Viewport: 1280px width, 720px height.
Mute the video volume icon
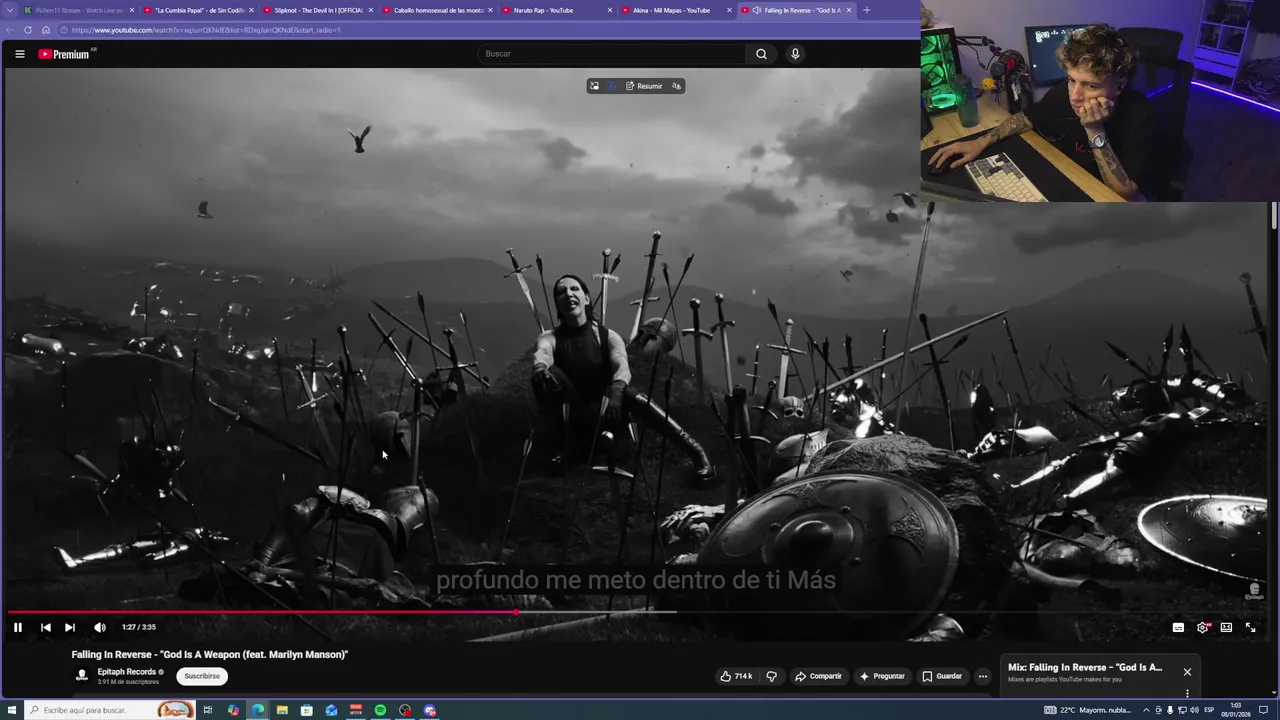pos(100,627)
